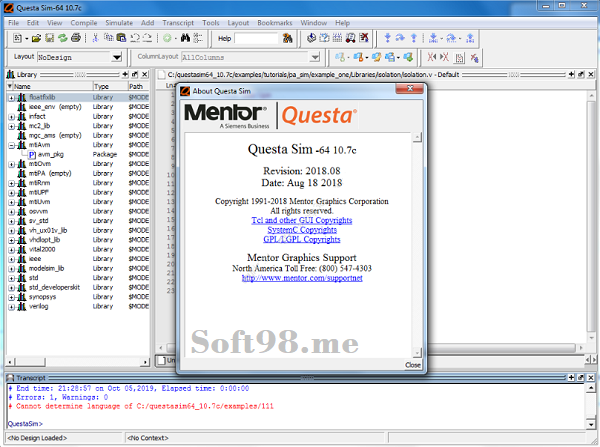Open the ColumnLayout AllColumns dropdown

(315, 57)
